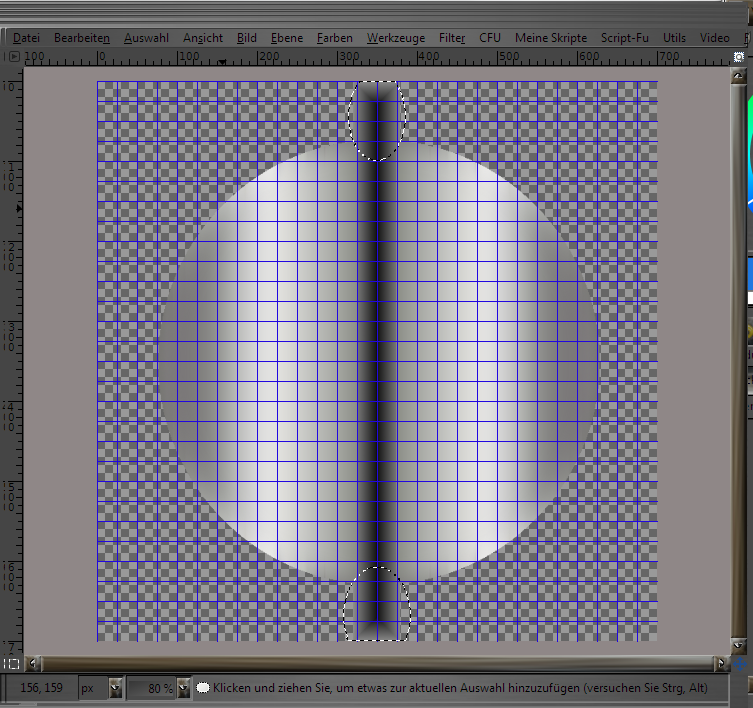
Task: Open the Farben menu
Action: click(334, 38)
